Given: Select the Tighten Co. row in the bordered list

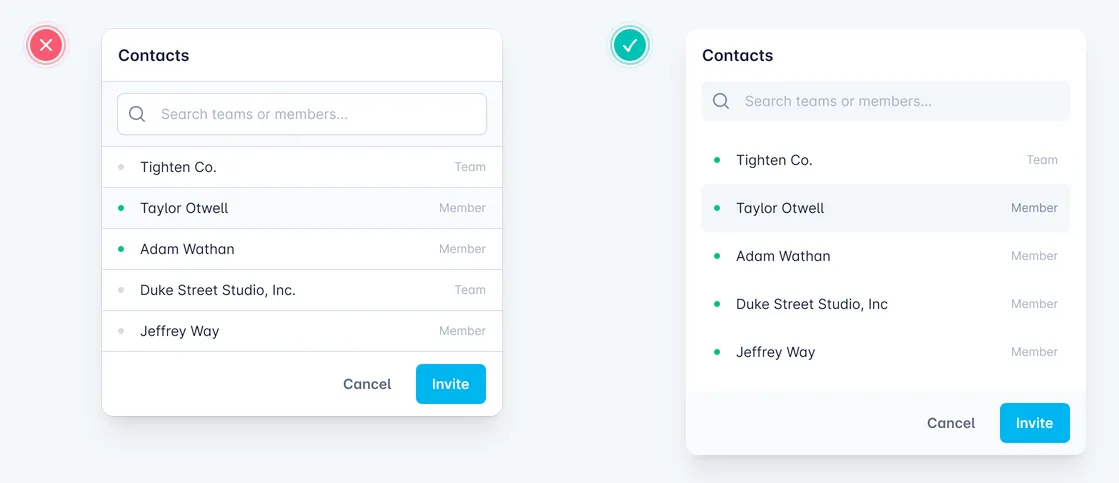Looking at the screenshot, I should (301, 167).
